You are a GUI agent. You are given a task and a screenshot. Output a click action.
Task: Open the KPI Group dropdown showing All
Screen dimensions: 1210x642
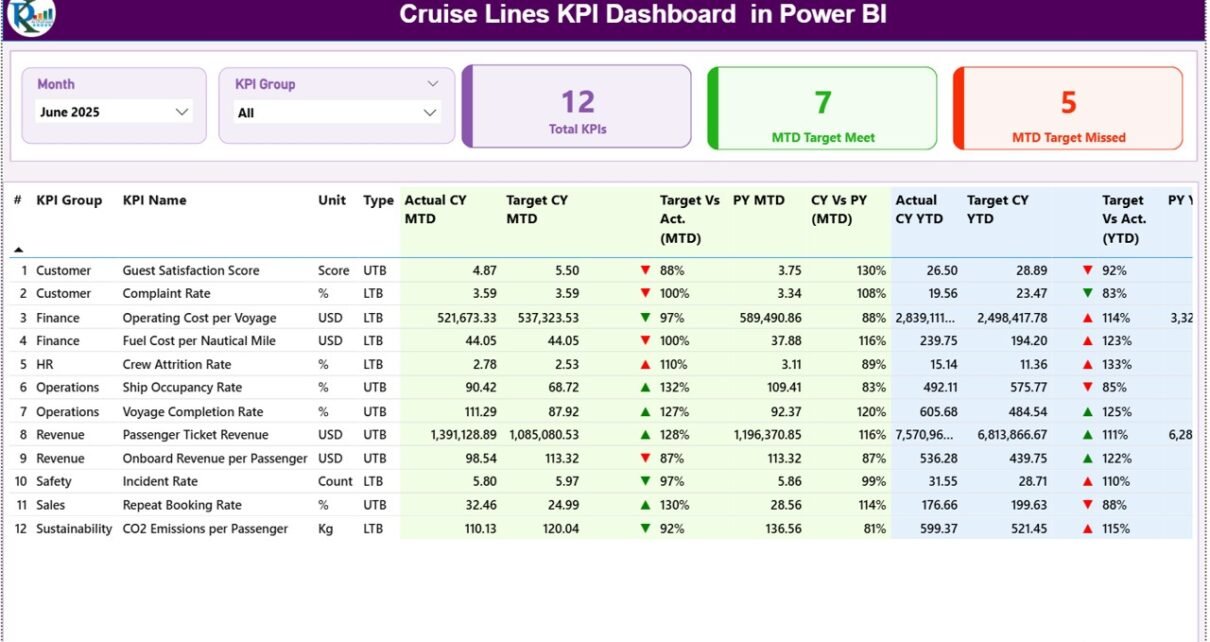tap(337, 113)
